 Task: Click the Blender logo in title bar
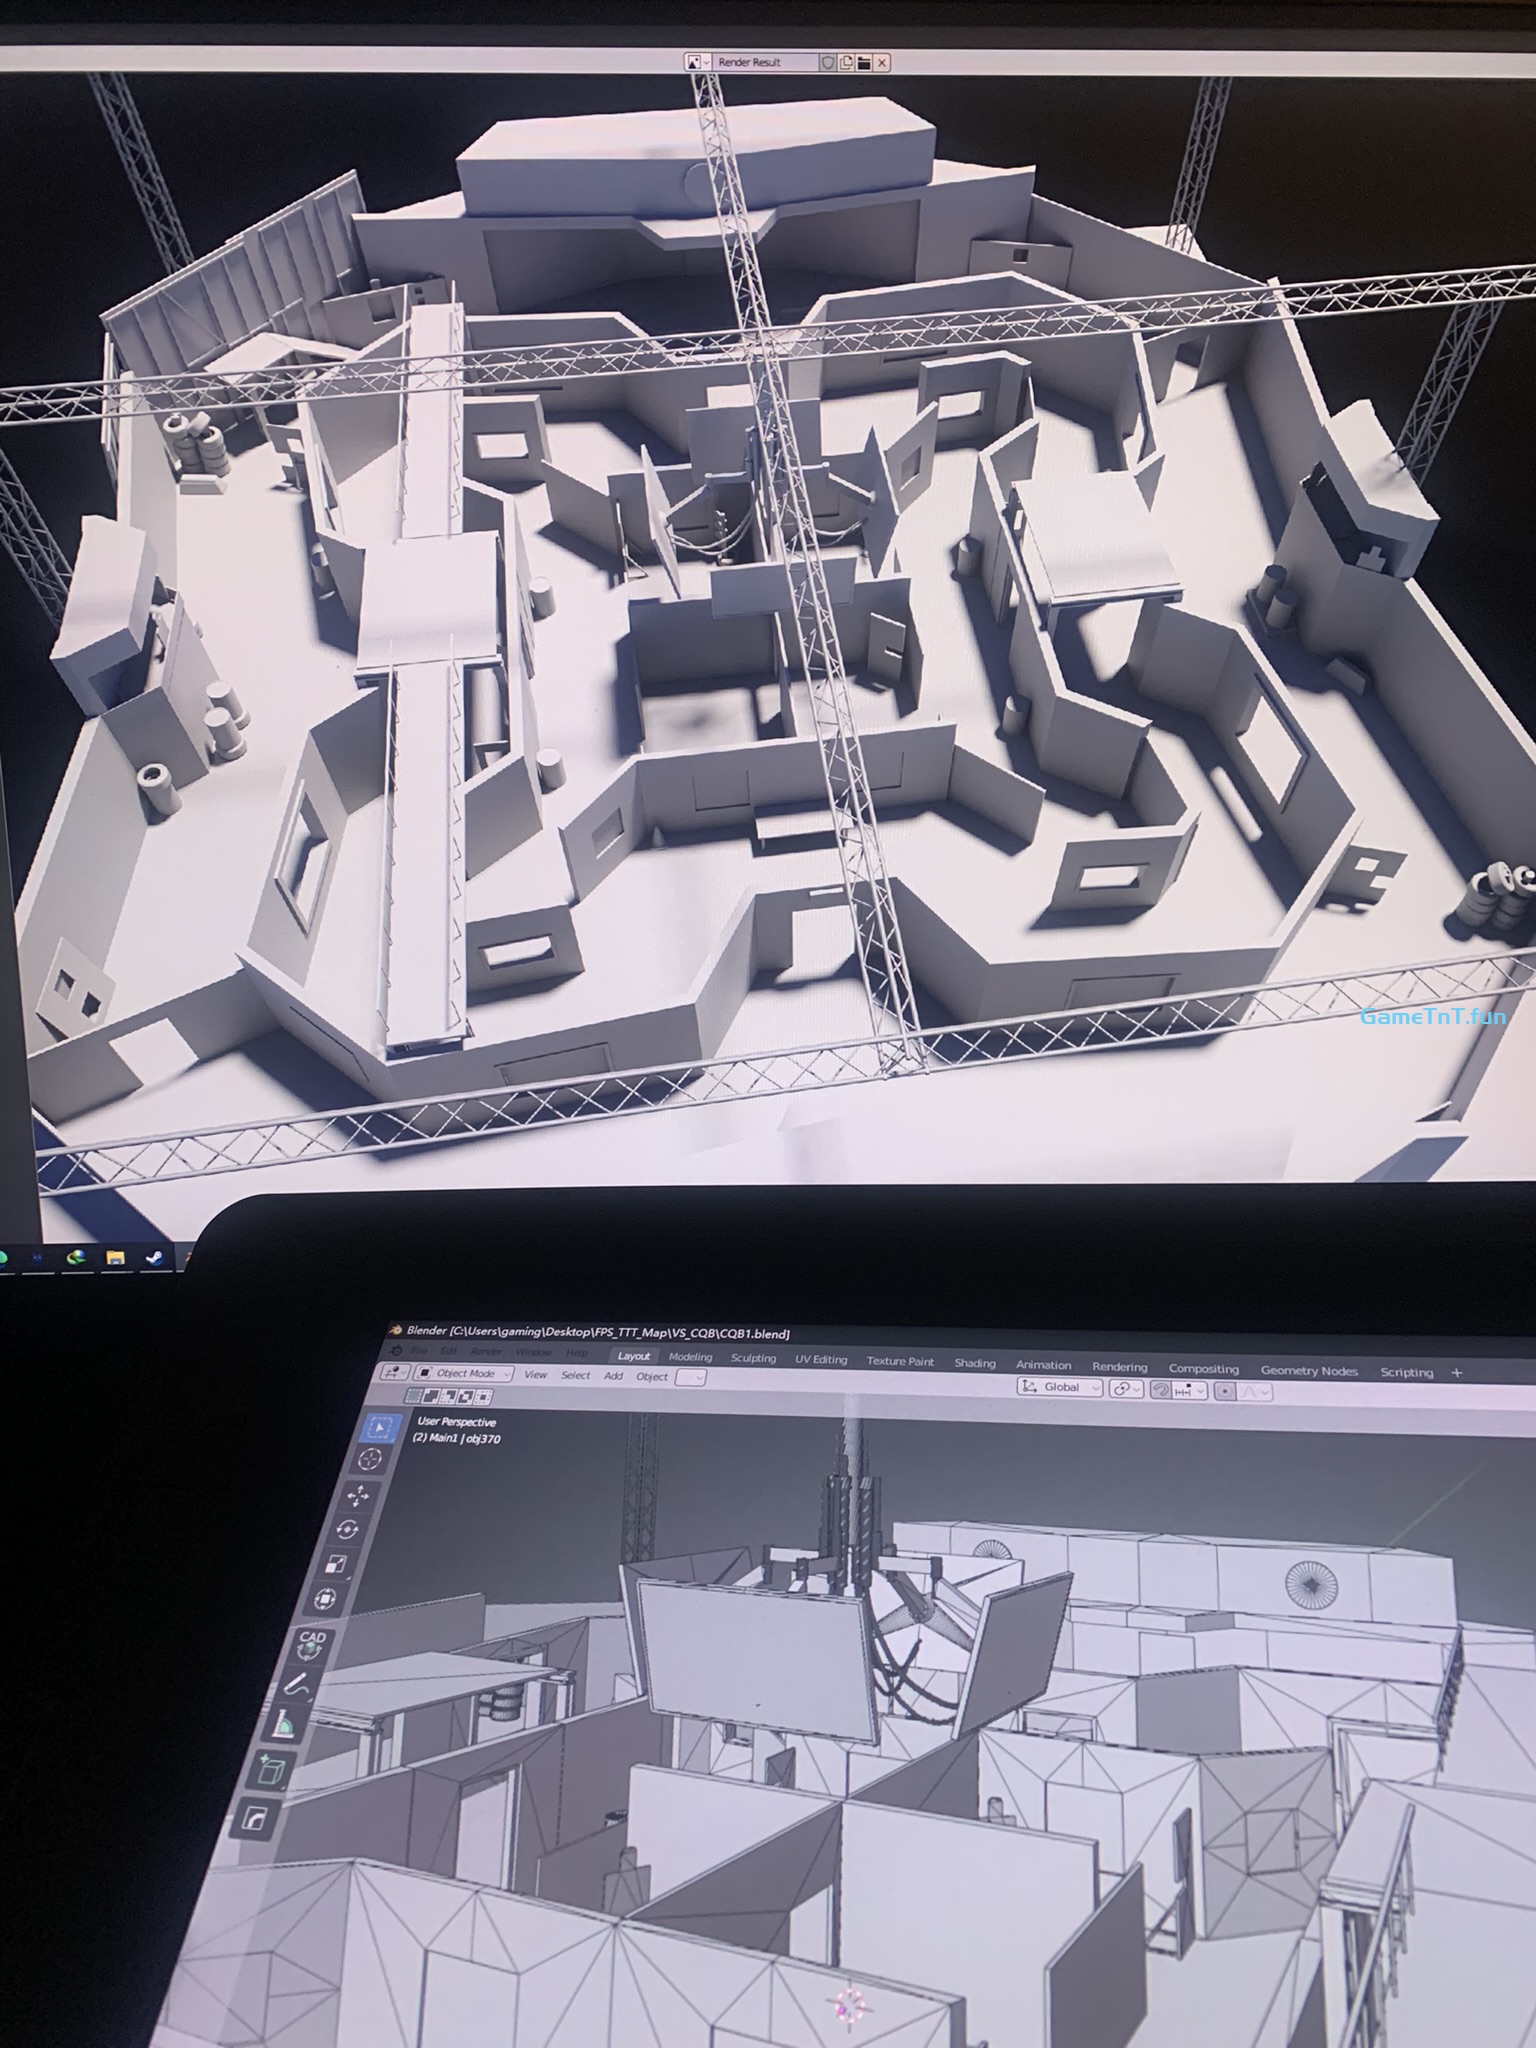click(x=397, y=1330)
